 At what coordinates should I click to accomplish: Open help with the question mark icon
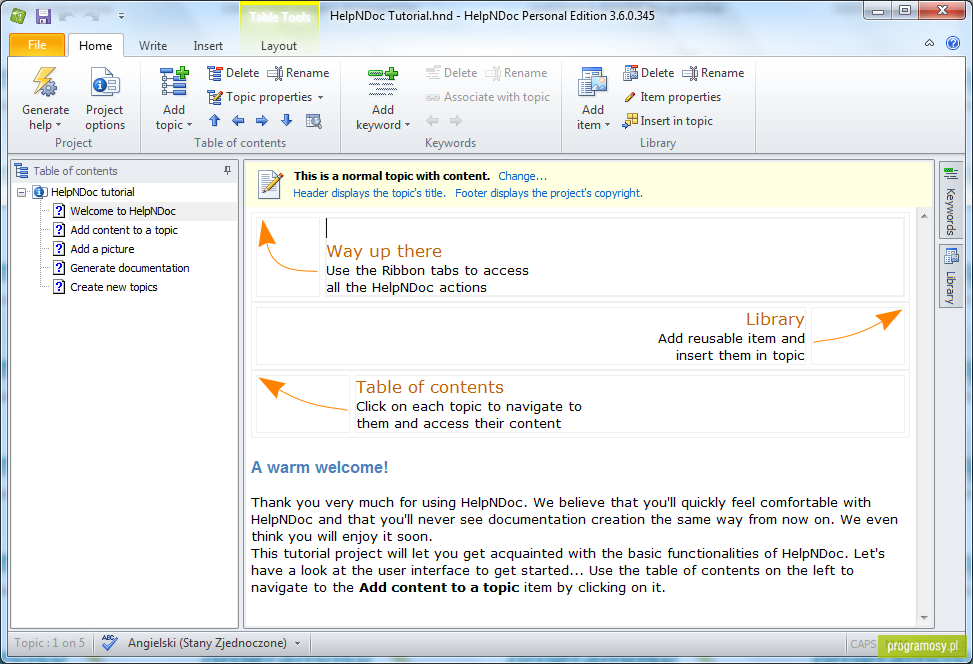pyautogui.click(x=953, y=43)
